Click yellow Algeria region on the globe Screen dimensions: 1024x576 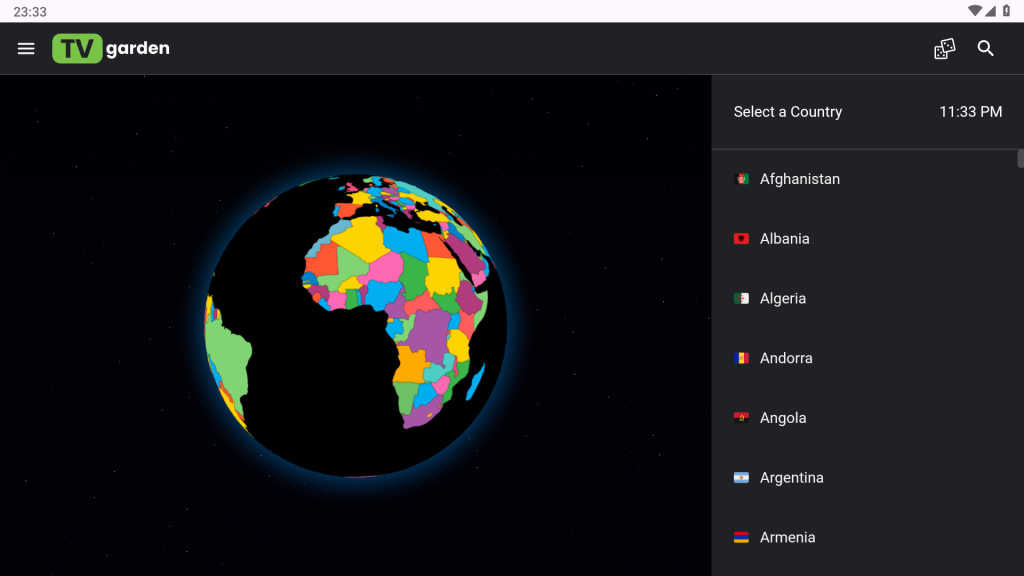[362, 238]
